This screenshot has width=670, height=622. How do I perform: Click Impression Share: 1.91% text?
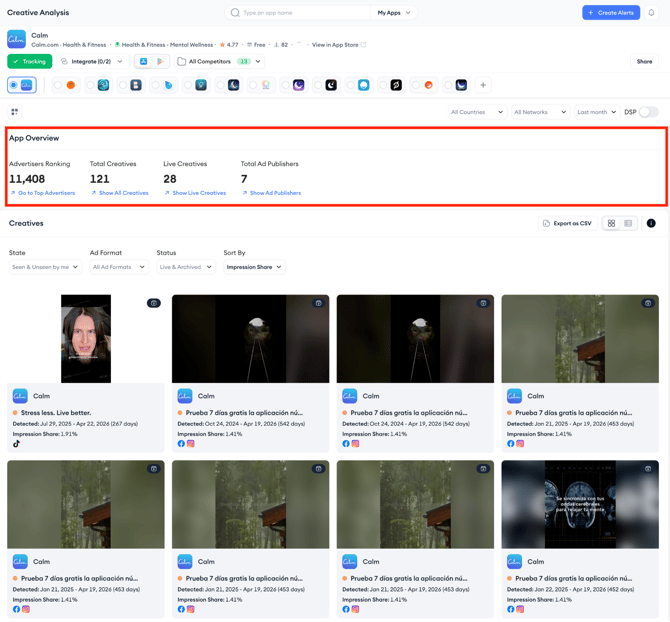click(45, 434)
